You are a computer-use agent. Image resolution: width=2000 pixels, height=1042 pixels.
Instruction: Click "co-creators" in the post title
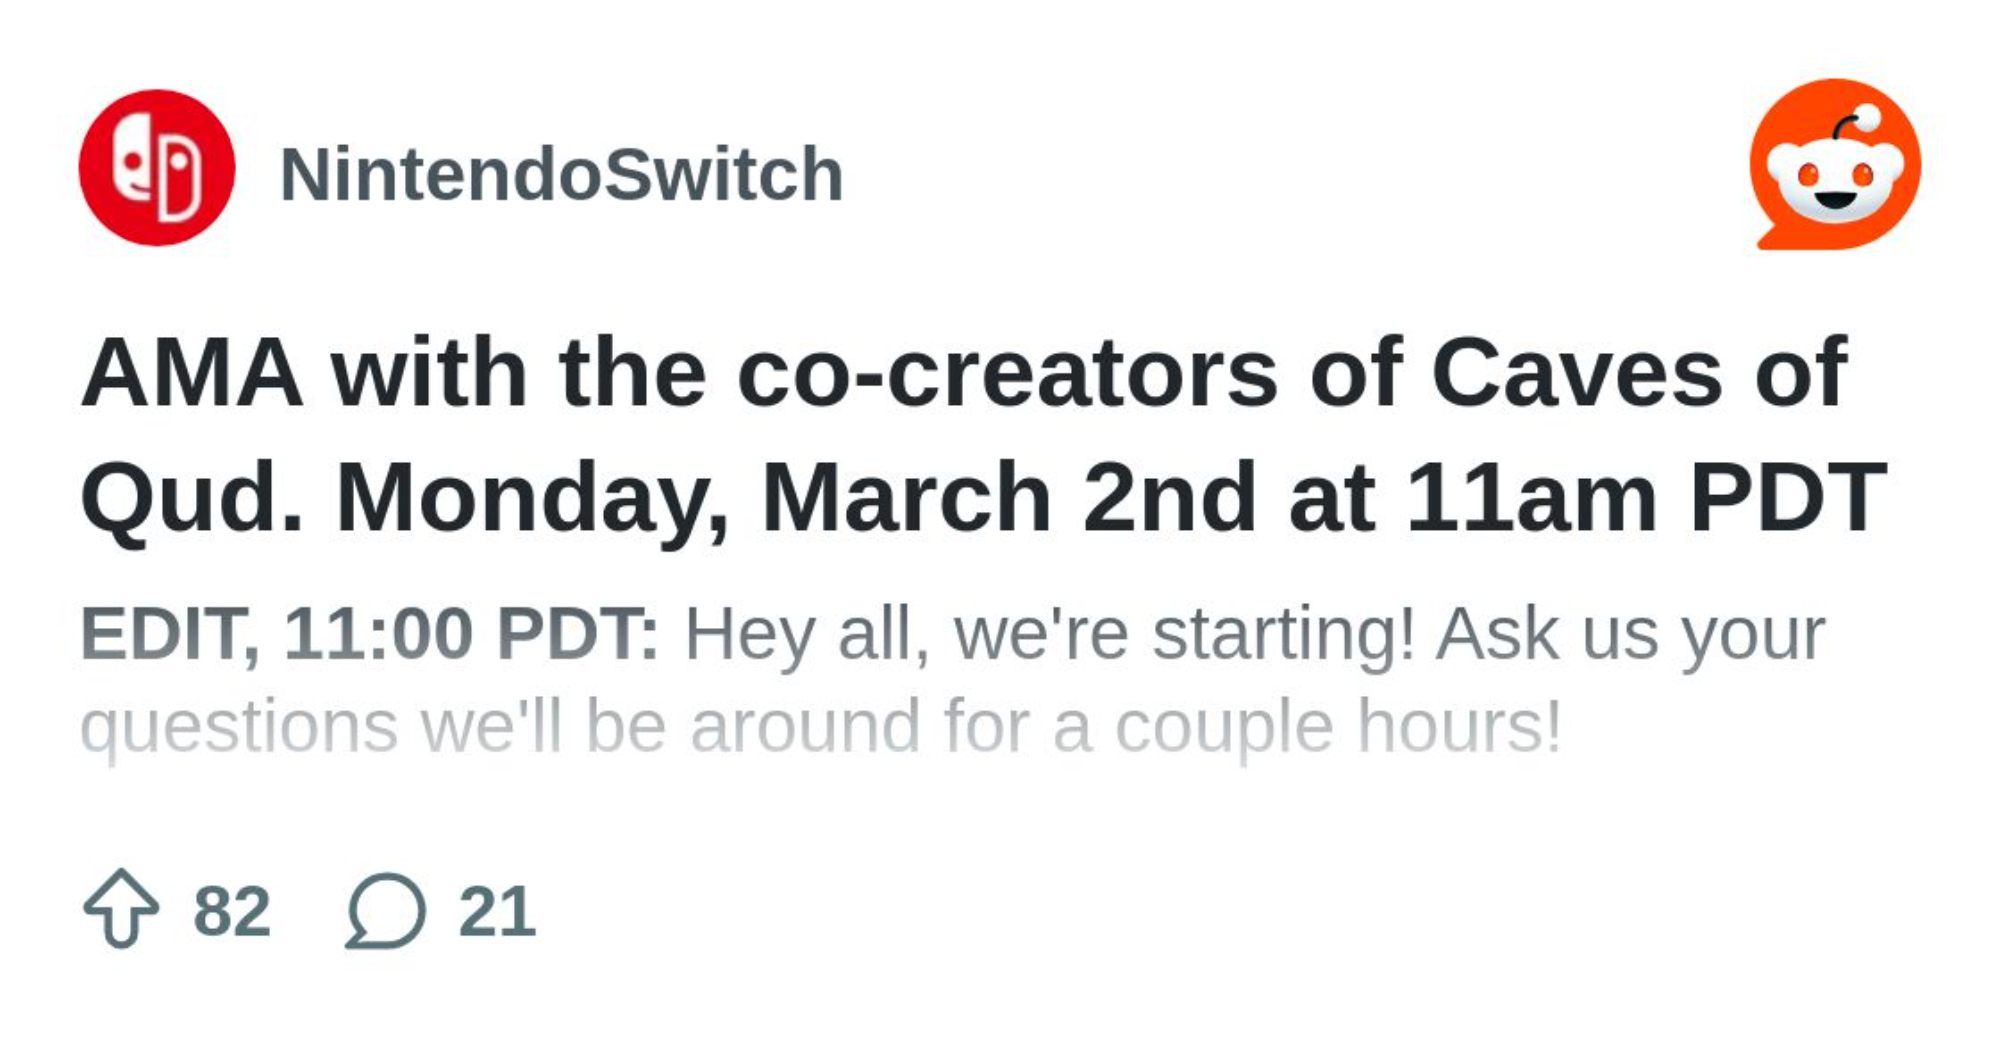click(x=1007, y=374)
